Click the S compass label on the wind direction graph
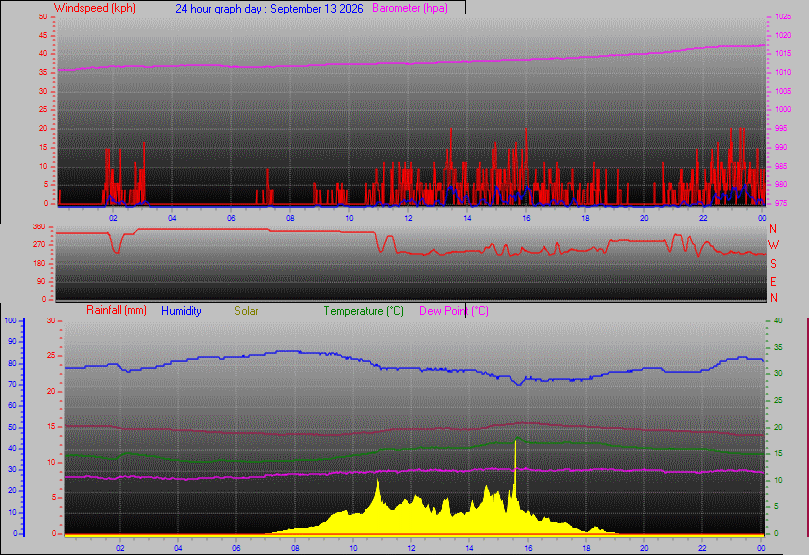Screen dimensions: 809x555 click(x=773, y=264)
